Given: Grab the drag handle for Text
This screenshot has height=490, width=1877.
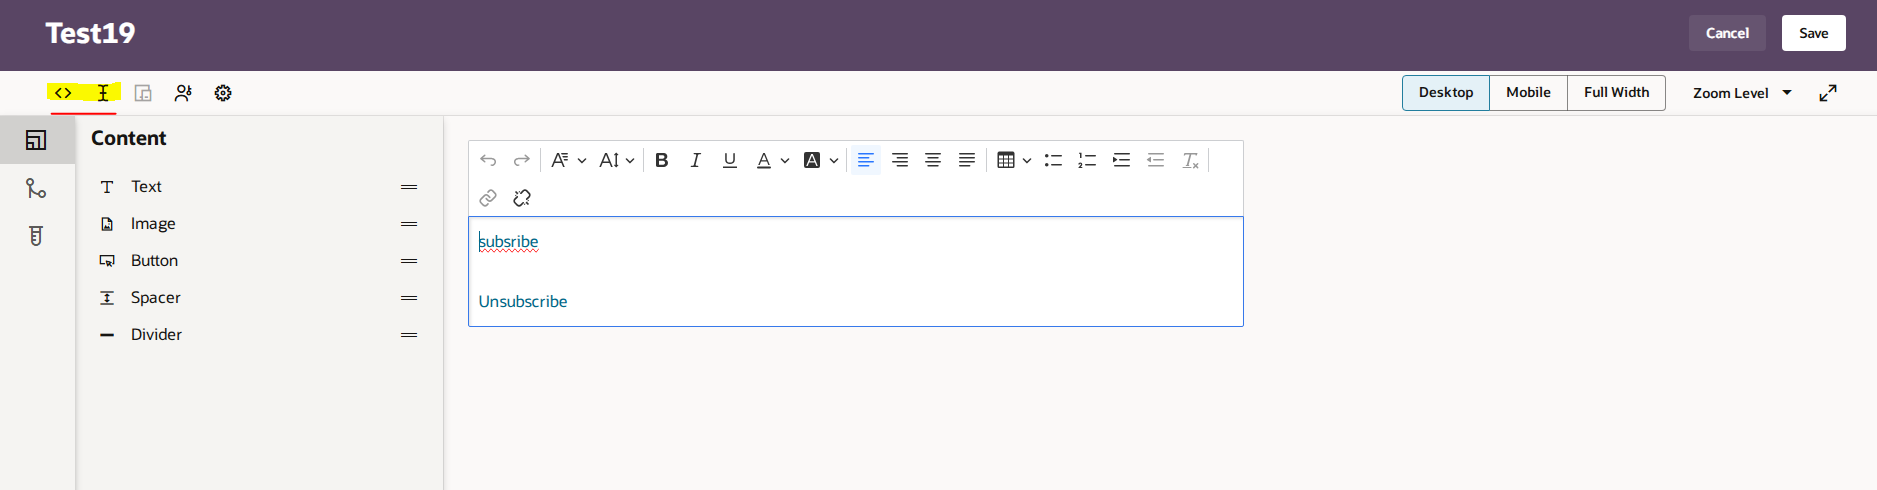Looking at the screenshot, I should (409, 187).
